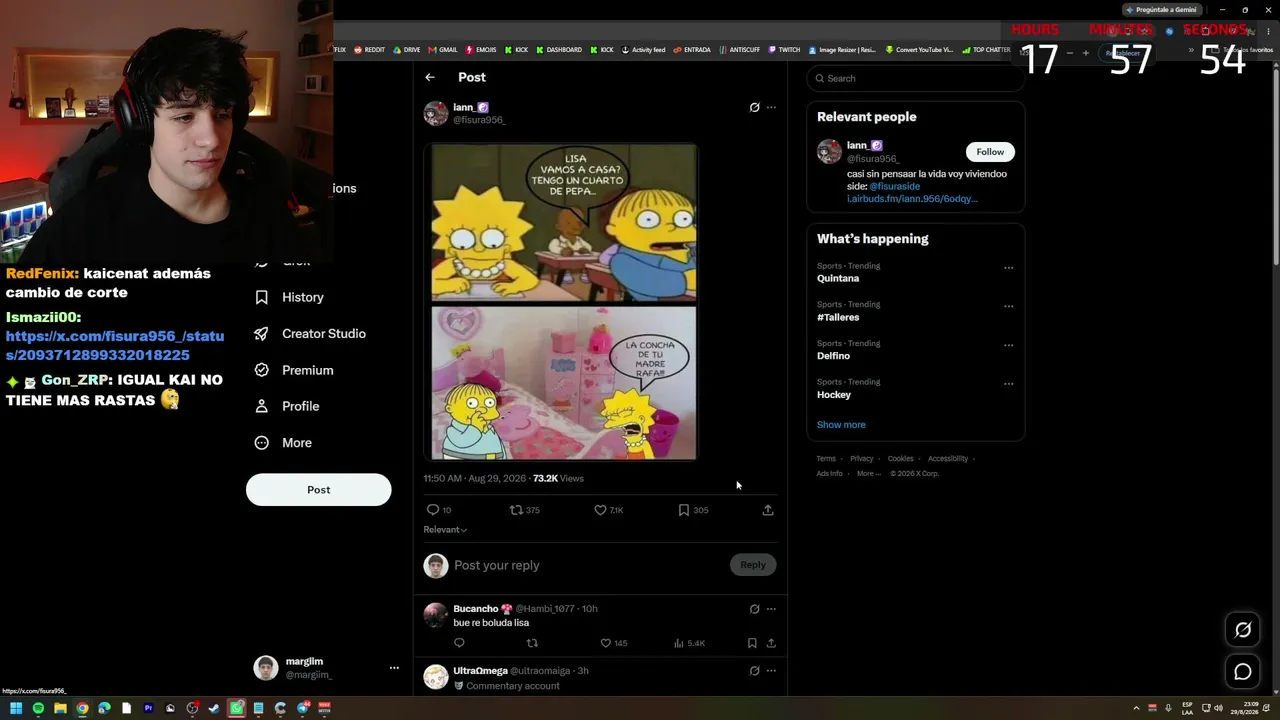This screenshot has width=1280, height=720.
Task: Open options for #Talleres trend
Action: tap(1008, 306)
